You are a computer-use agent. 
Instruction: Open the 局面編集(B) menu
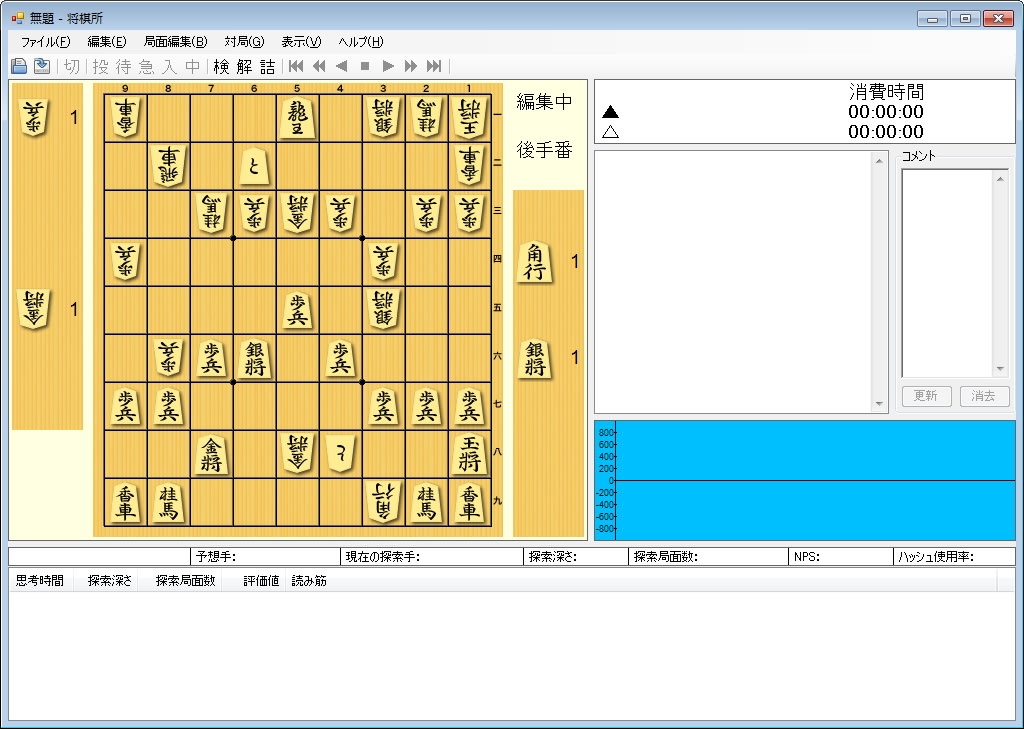(175, 41)
